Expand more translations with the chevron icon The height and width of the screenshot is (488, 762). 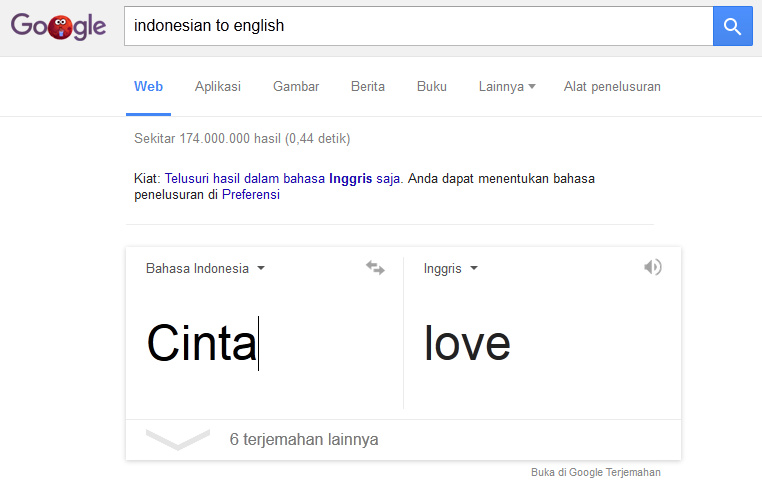click(x=178, y=439)
